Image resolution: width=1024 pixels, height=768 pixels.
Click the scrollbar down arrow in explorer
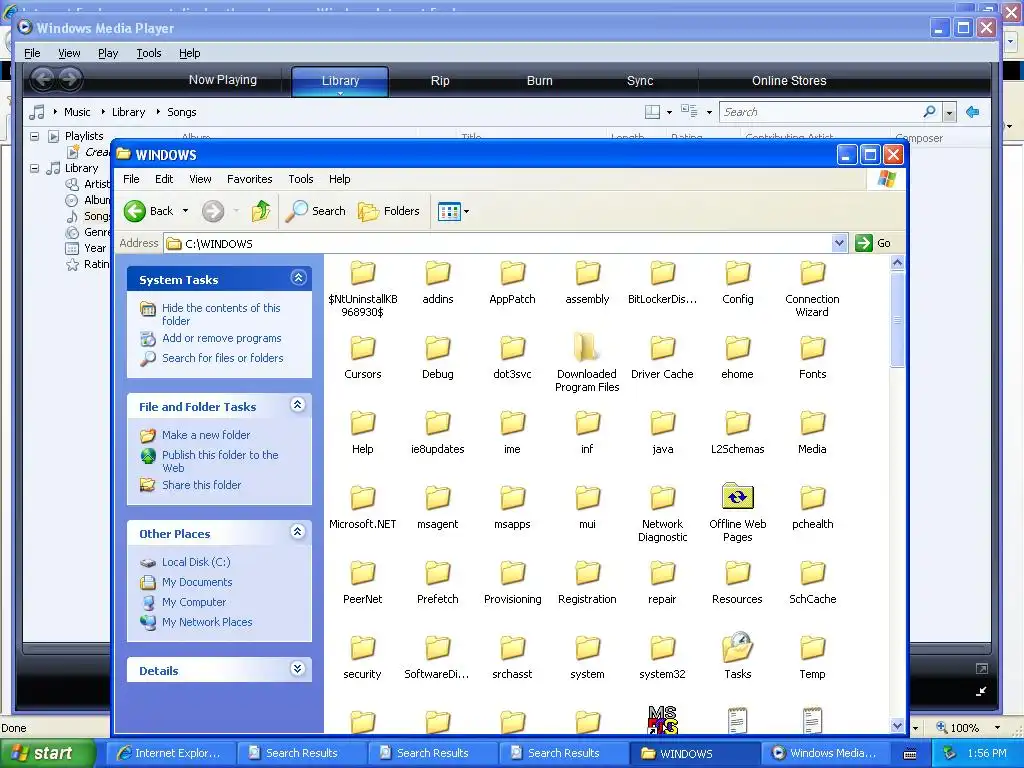point(897,726)
